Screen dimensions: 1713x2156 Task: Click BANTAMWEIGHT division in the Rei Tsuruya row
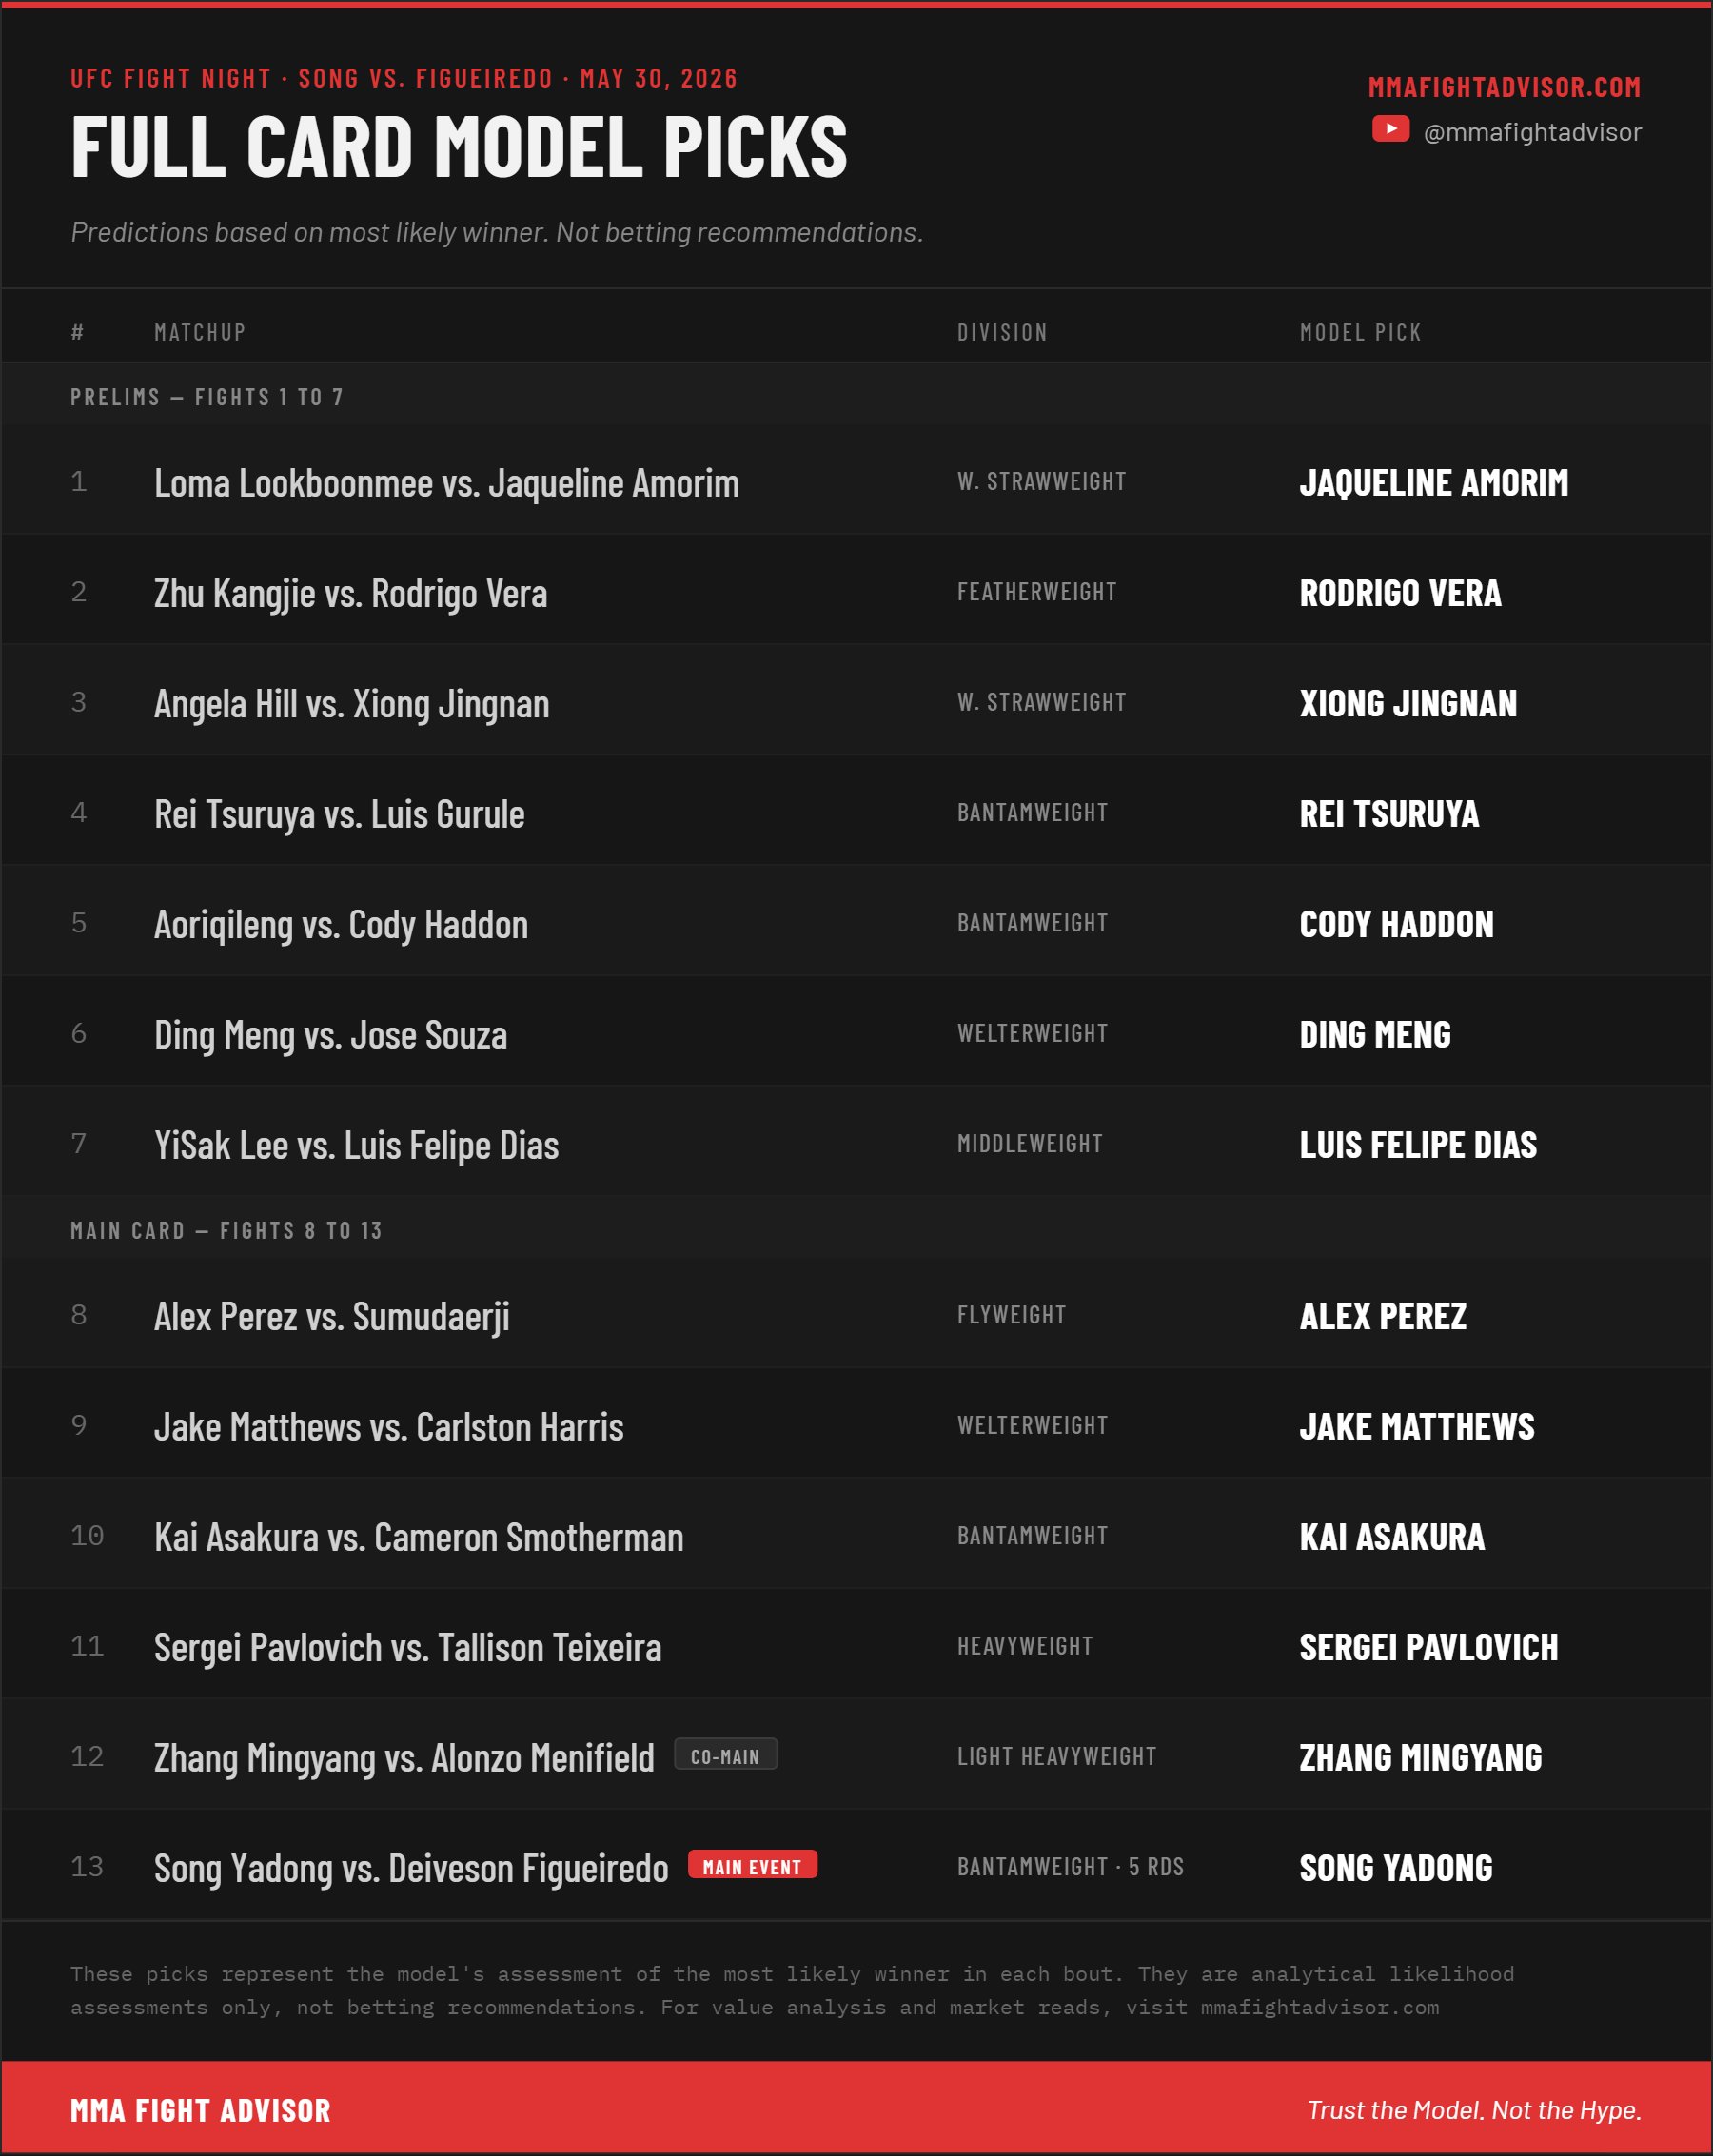pyautogui.click(x=1032, y=812)
